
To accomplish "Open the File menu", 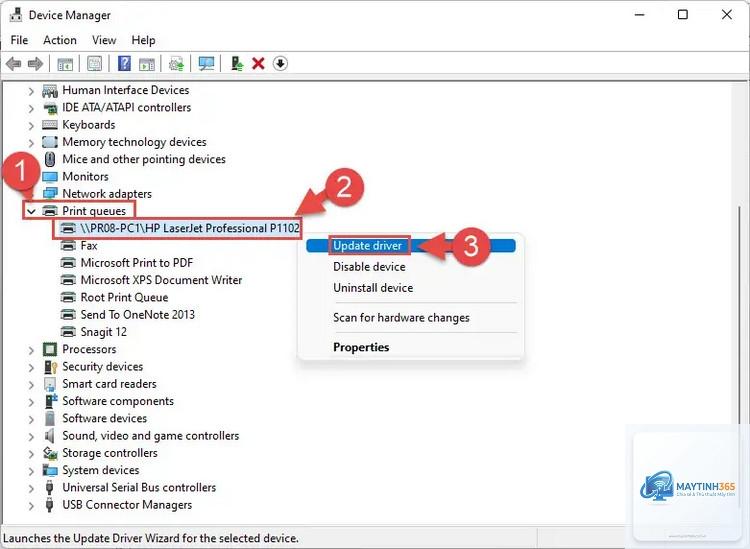I will click(19, 40).
